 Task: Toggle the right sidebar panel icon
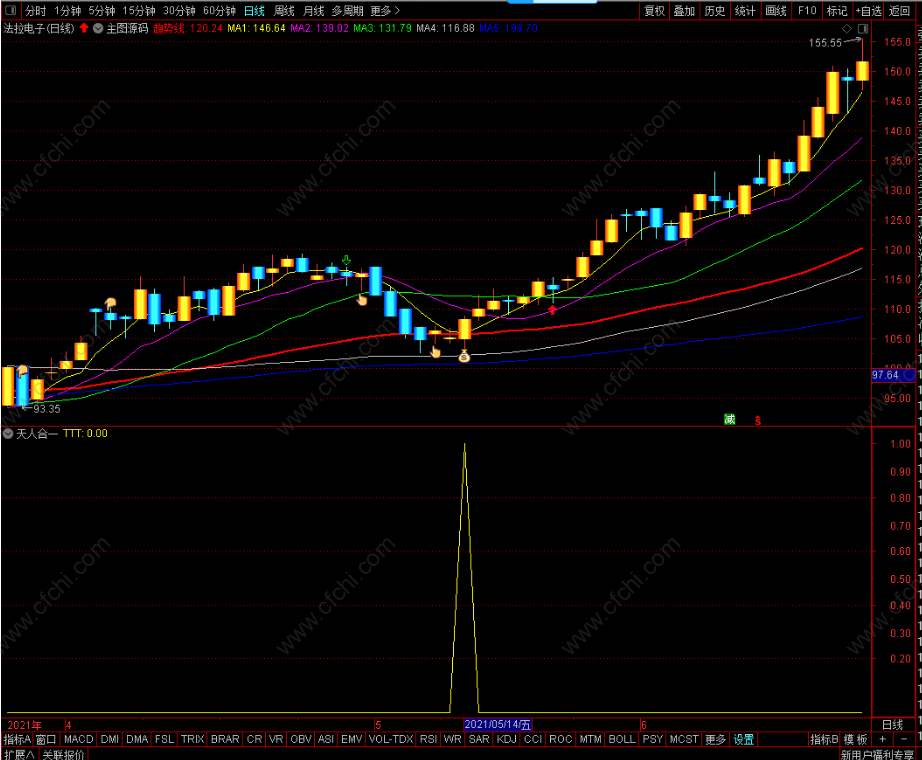(x=863, y=29)
